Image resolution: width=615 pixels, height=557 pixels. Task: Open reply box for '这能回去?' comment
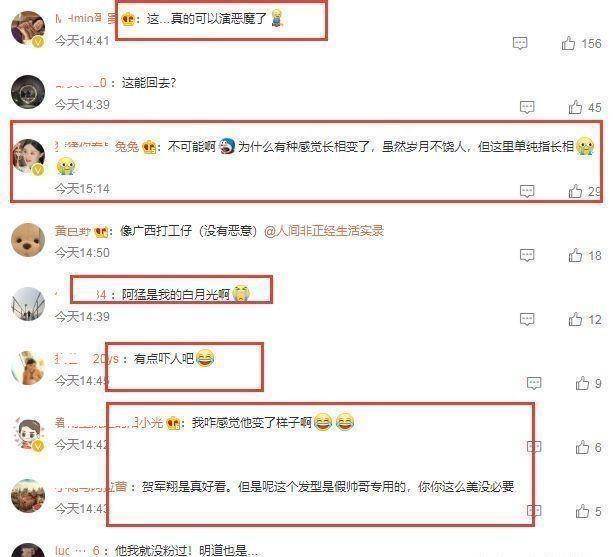click(x=527, y=107)
